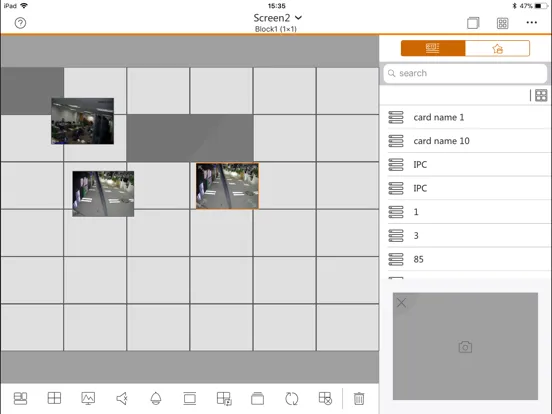Toggle the mute speaker toolbar icon
Screen dimensions: 552x414
point(122,399)
